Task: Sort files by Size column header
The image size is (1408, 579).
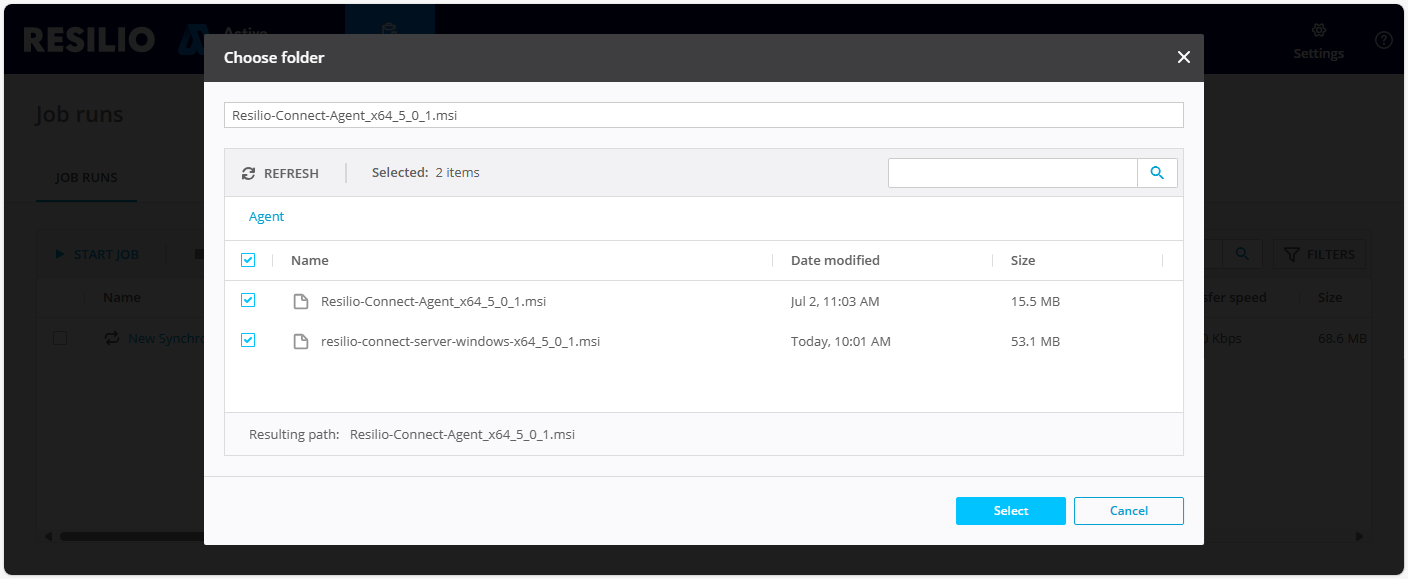Action: click(x=1023, y=260)
